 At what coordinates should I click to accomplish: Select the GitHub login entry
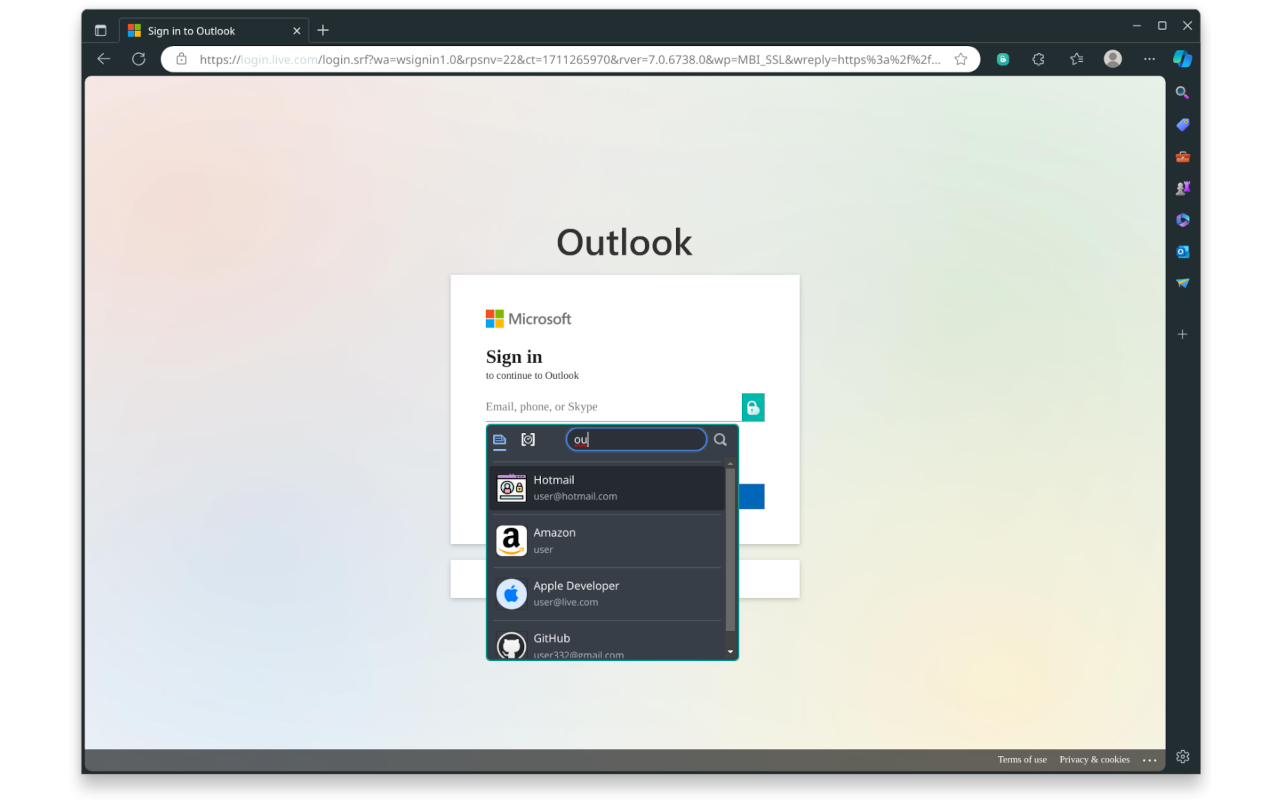pyautogui.click(x=607, y=642)
